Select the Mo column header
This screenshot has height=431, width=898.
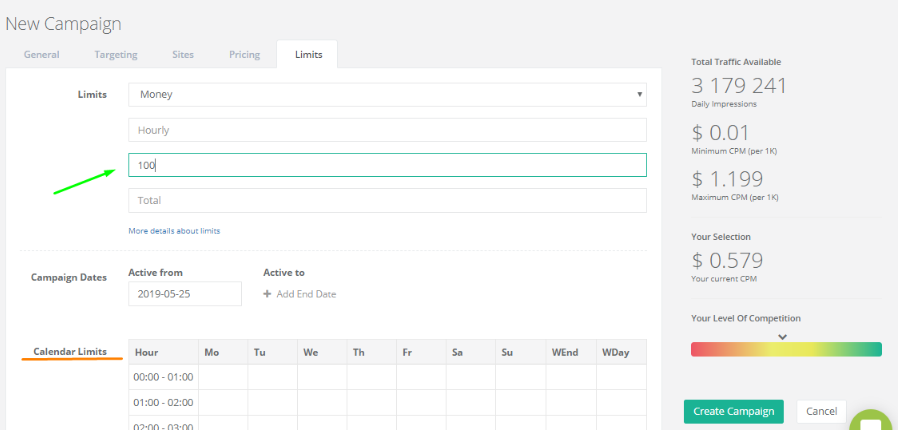tap(223, 352)
